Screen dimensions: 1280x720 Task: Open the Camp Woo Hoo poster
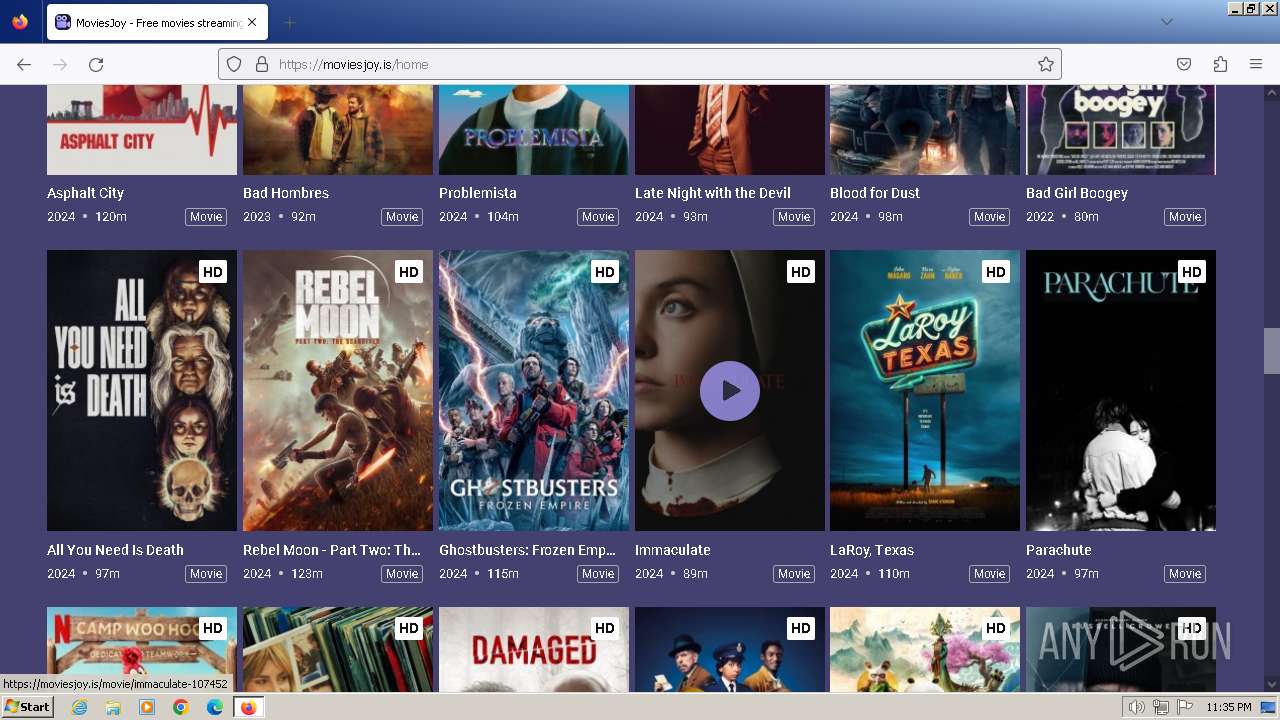click(142, 649)
